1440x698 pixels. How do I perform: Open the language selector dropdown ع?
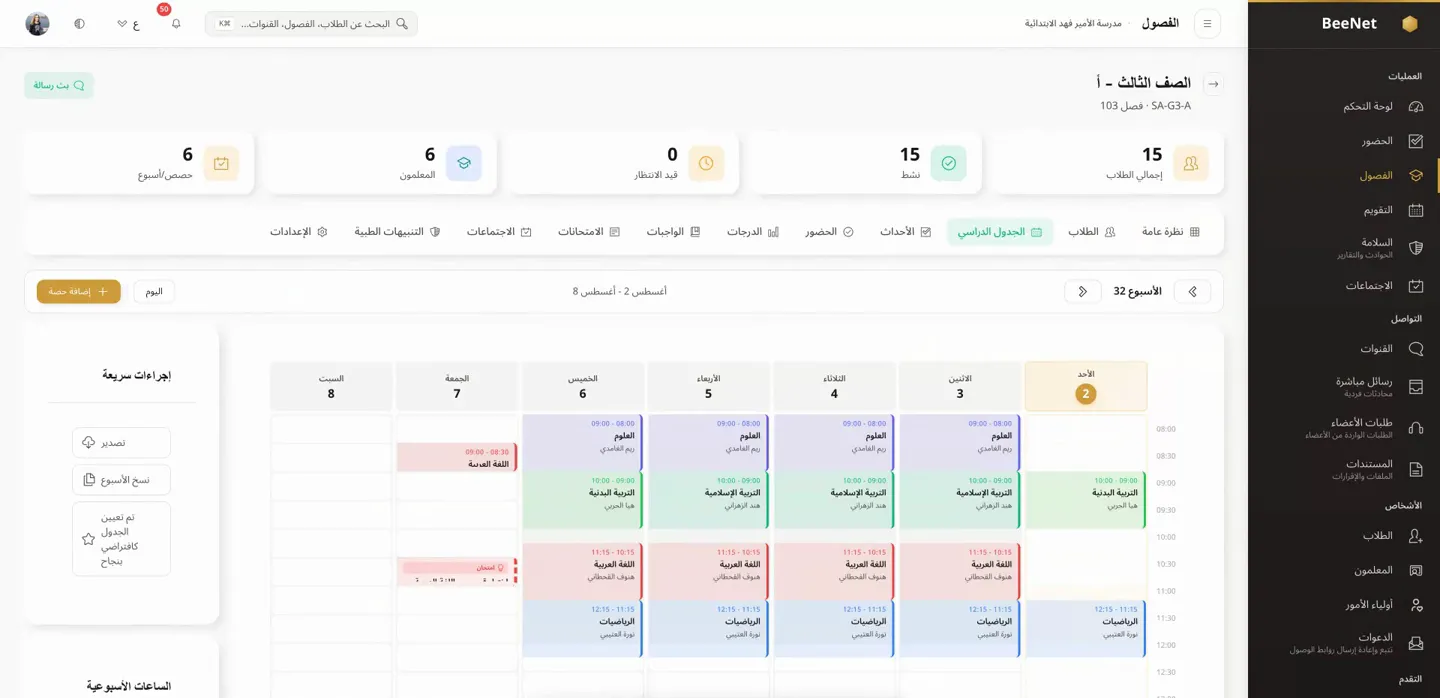[x=128, y=23]
